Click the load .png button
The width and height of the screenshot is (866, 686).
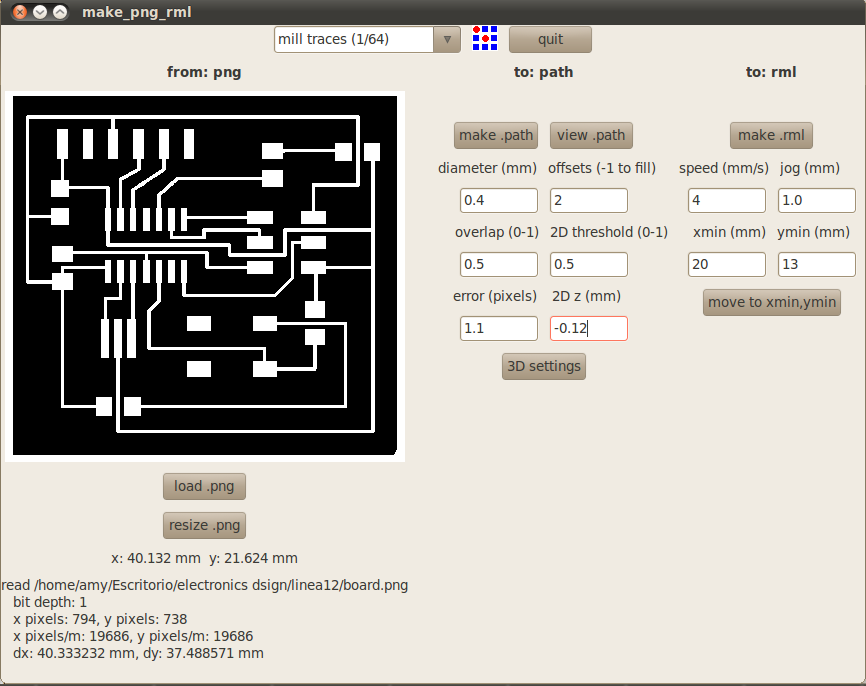pos(204,486)
